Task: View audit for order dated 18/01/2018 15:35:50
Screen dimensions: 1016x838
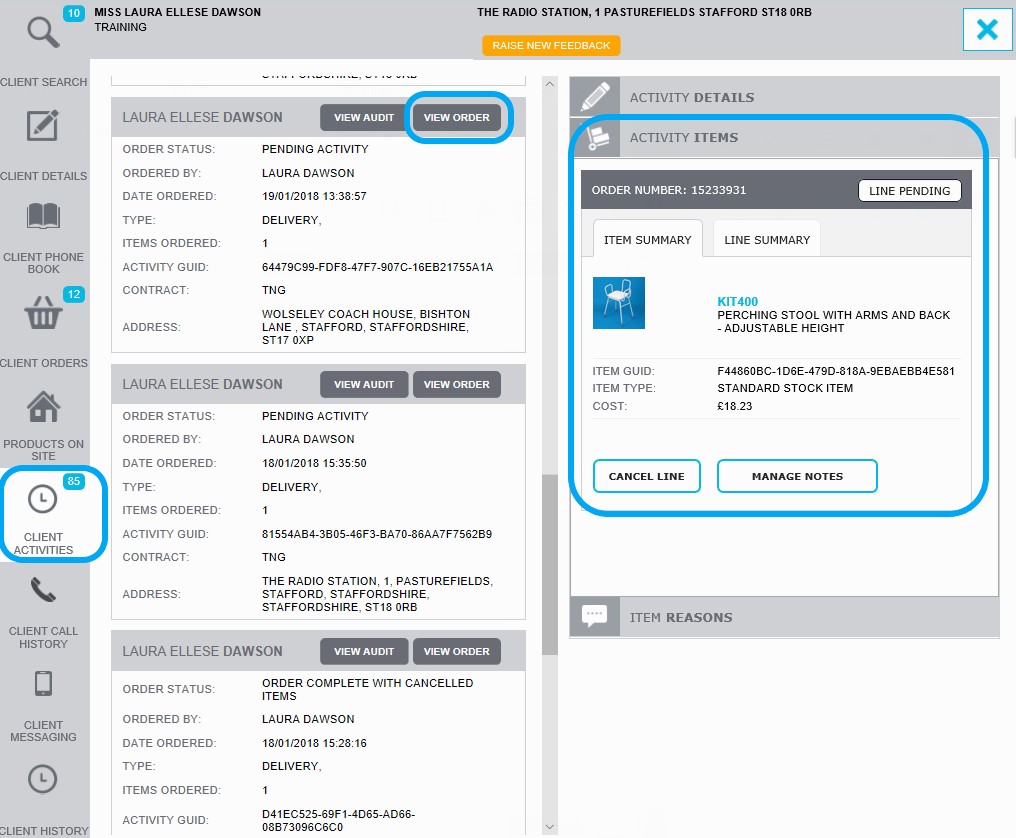Action: coord(364,384)
